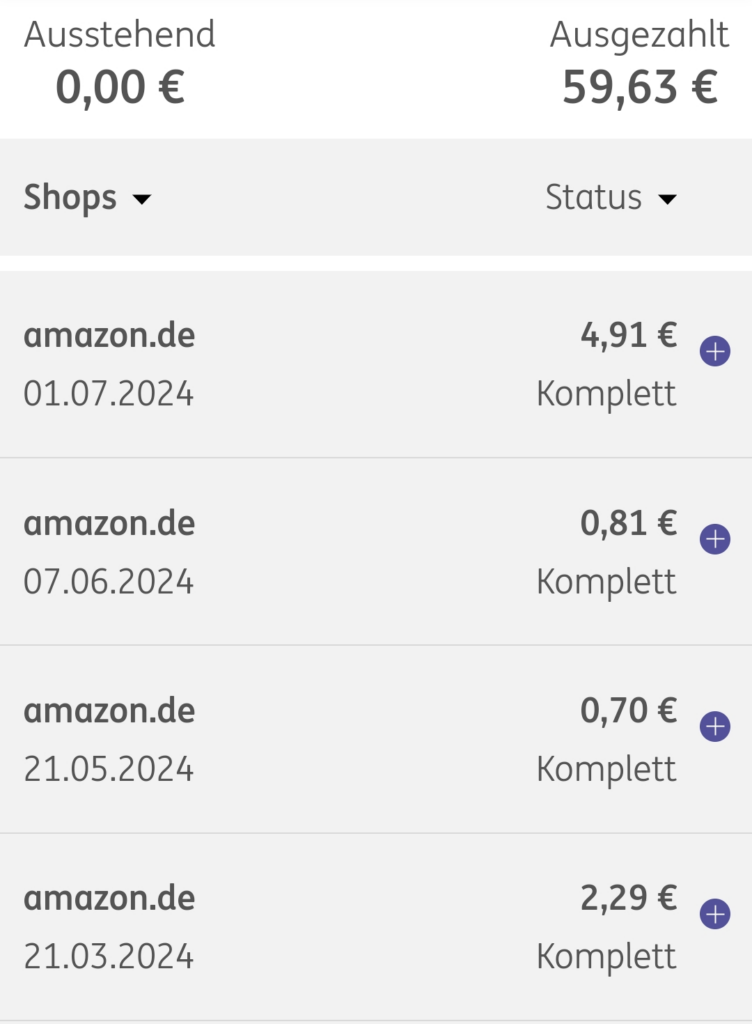Select the Shops column header label

pyautogui.click(x=70, y=198)
